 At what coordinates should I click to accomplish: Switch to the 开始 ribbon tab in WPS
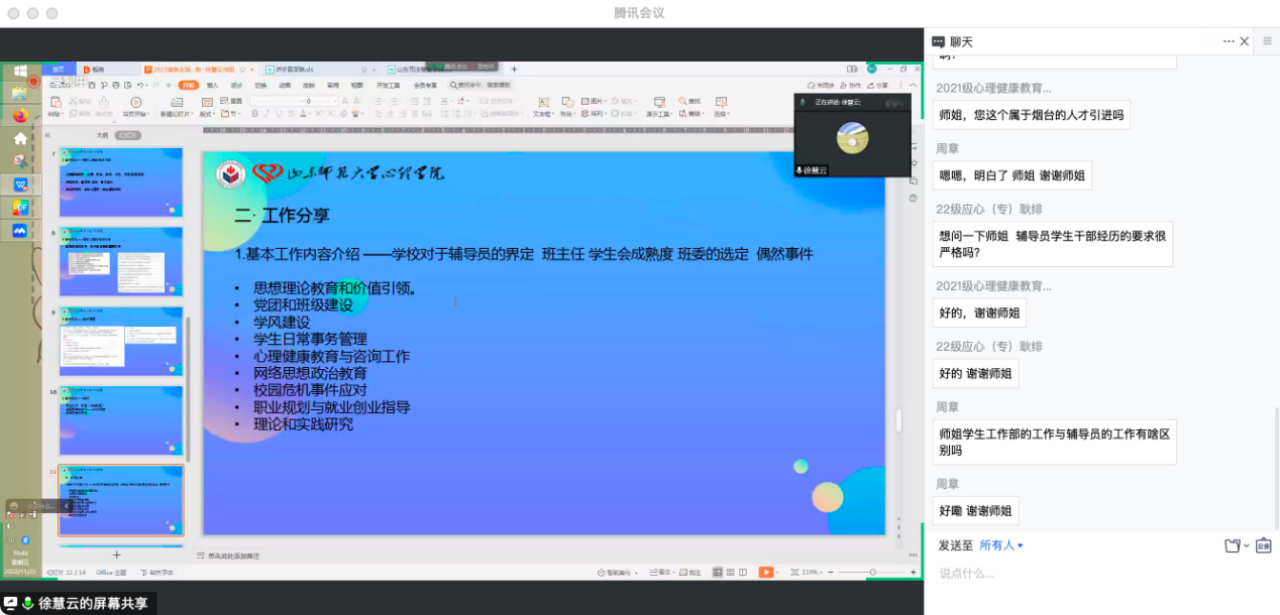[x=188, y=85]
